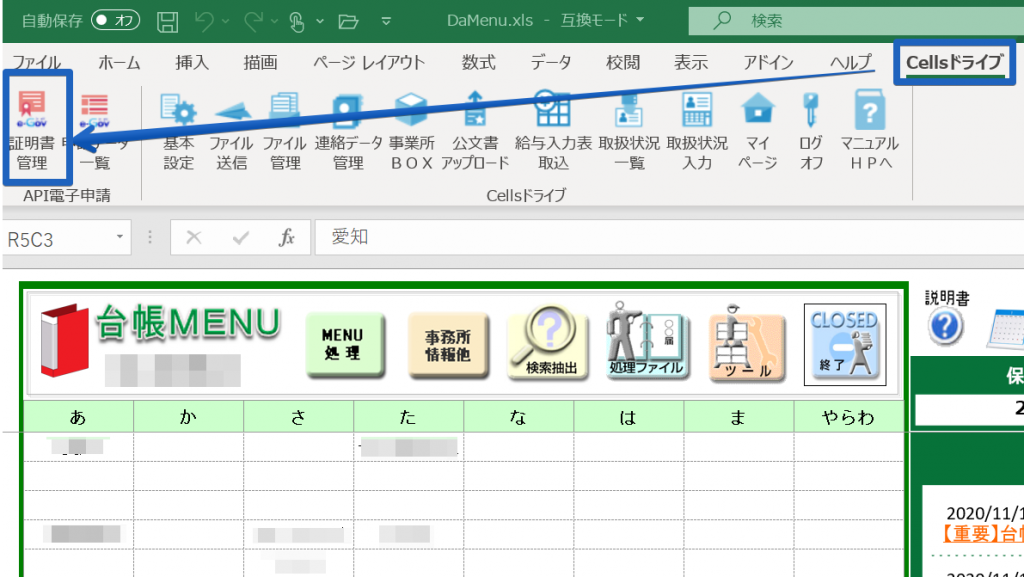This screenshot has width=1024, height=577.
Task: Click the な column header
Action: point(519,416)
